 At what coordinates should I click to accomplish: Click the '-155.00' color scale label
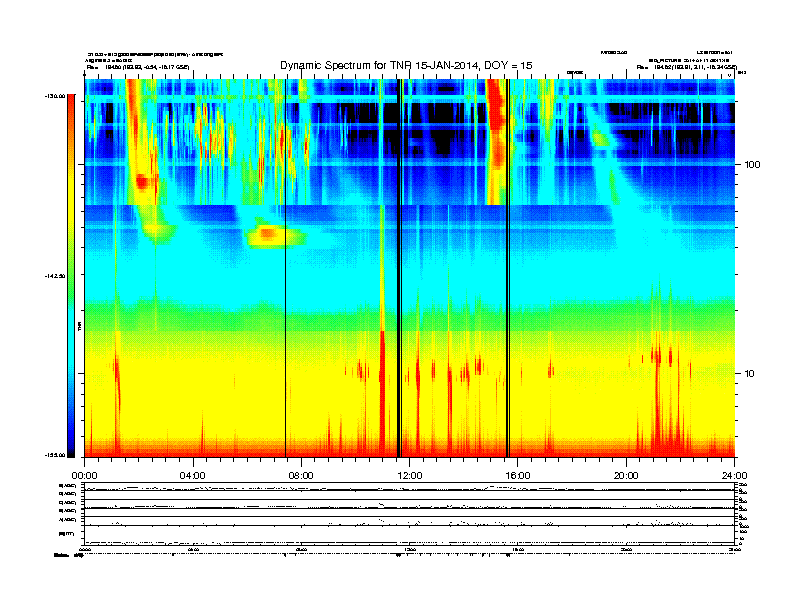(x=55, y=455)
